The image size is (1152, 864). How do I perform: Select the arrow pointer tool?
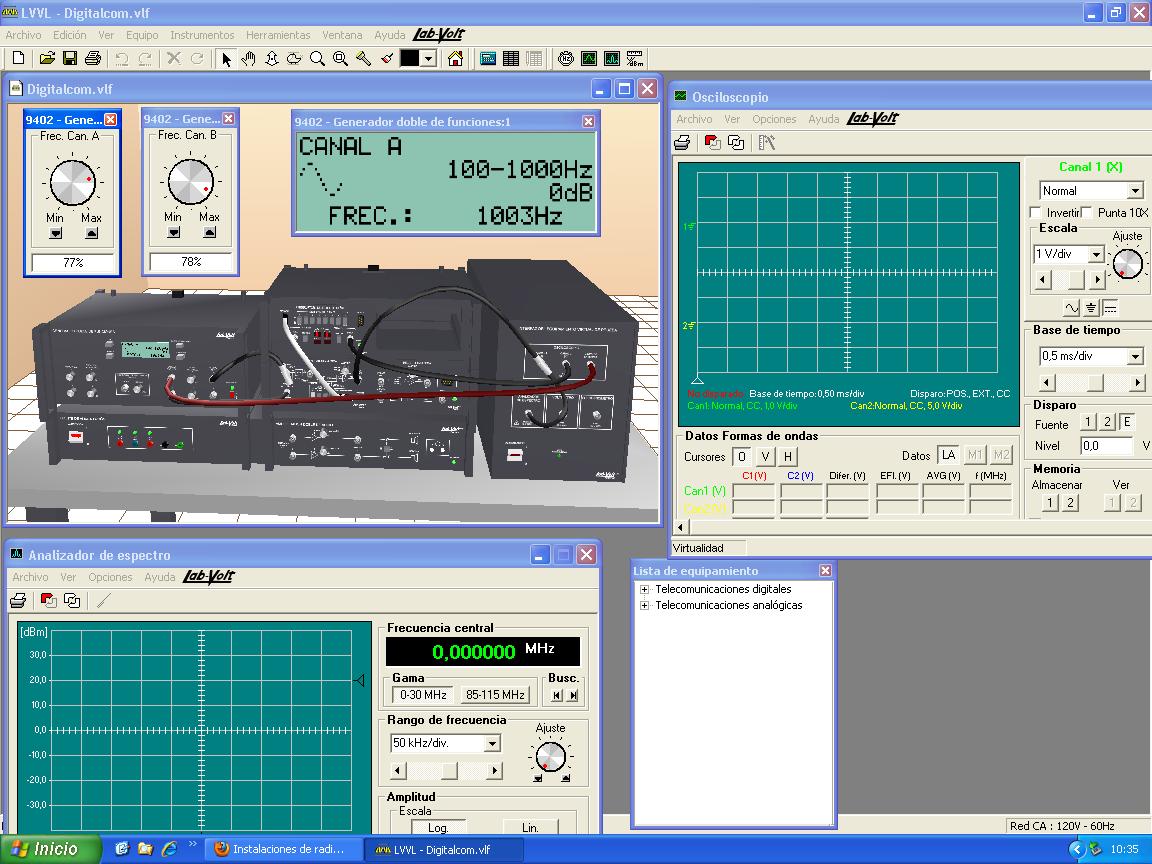point(226,59)
